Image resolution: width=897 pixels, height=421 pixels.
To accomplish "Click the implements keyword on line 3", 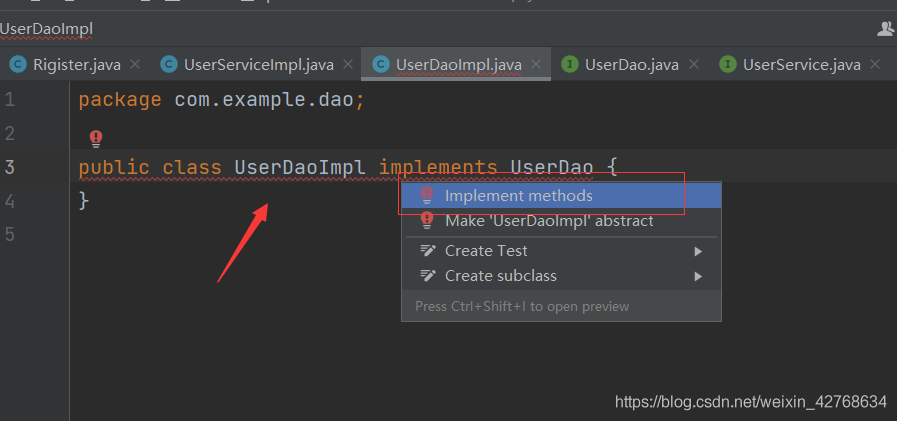I will click(438, 168).
